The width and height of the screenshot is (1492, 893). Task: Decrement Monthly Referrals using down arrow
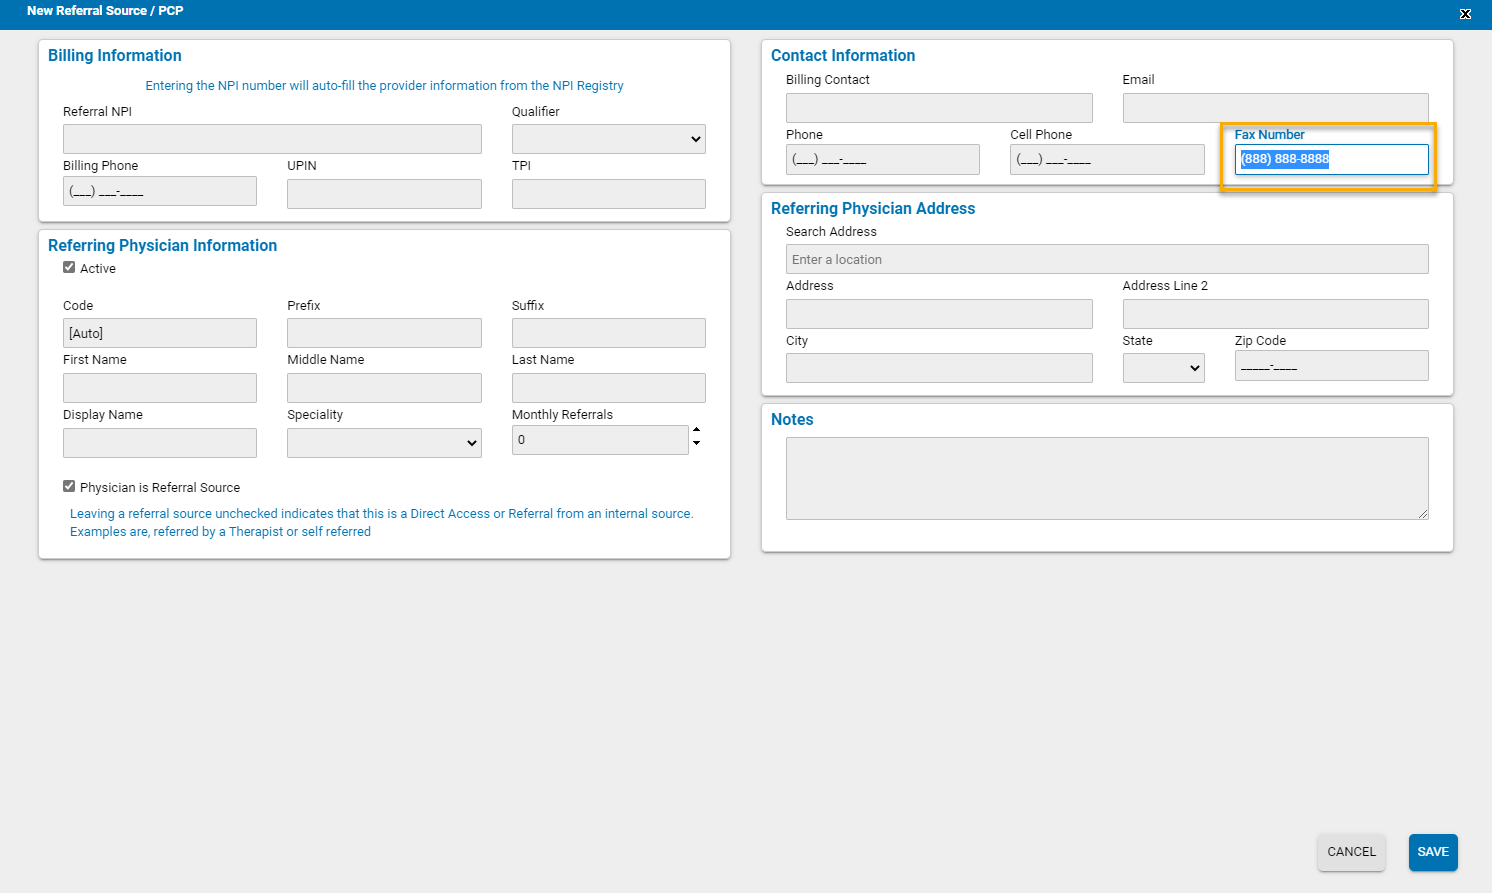[x=696, y=446]
